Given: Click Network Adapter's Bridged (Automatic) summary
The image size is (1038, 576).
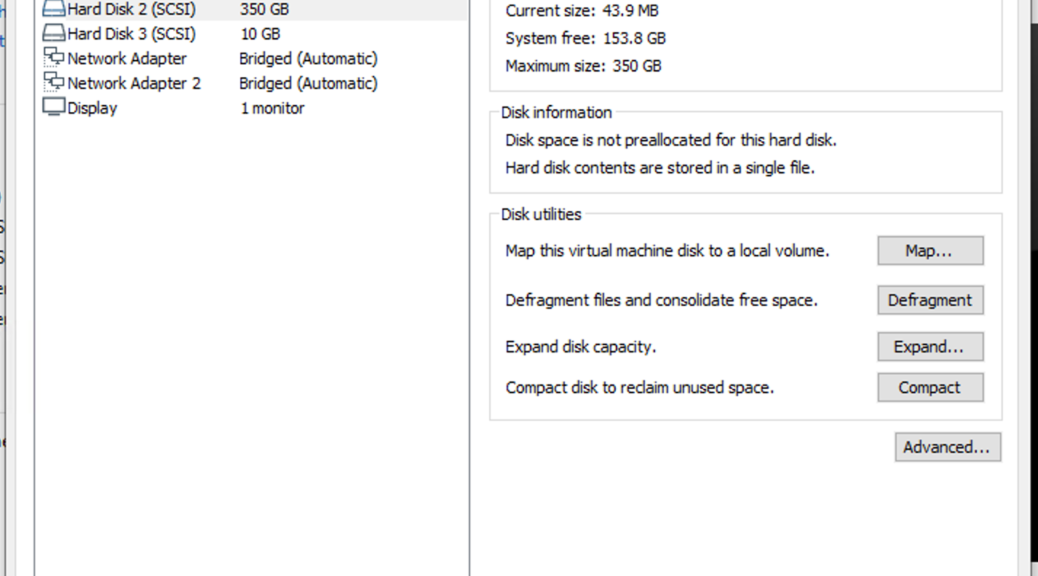Looking at the screenshot, I should point(308,58).
